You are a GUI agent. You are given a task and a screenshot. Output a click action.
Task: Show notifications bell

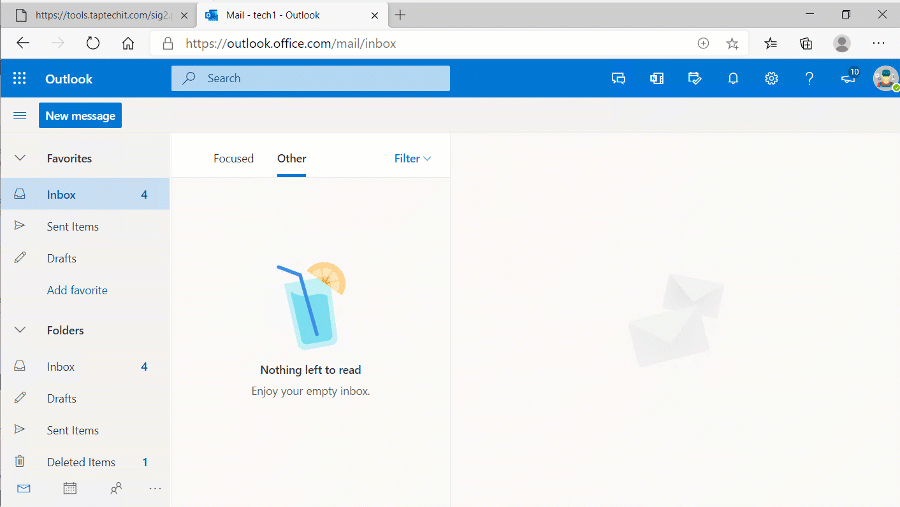733,79
